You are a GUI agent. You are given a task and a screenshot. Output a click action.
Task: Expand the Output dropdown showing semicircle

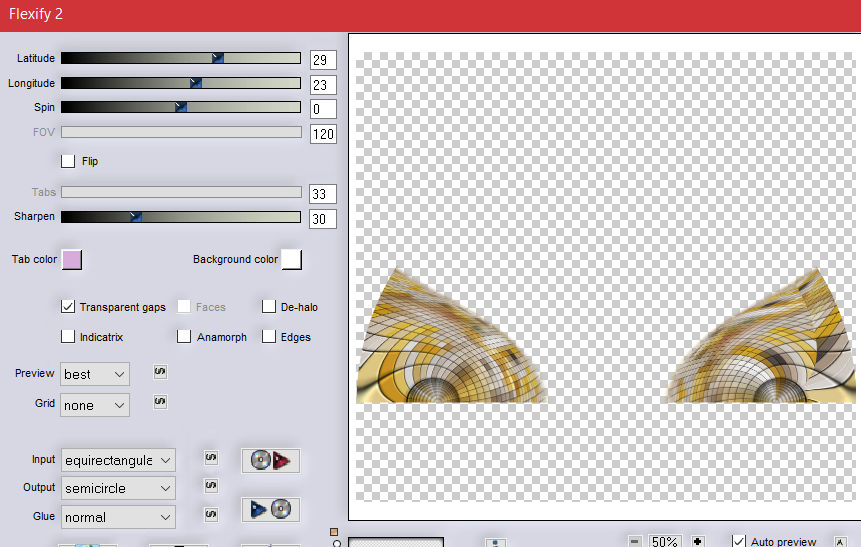point(118,488)
